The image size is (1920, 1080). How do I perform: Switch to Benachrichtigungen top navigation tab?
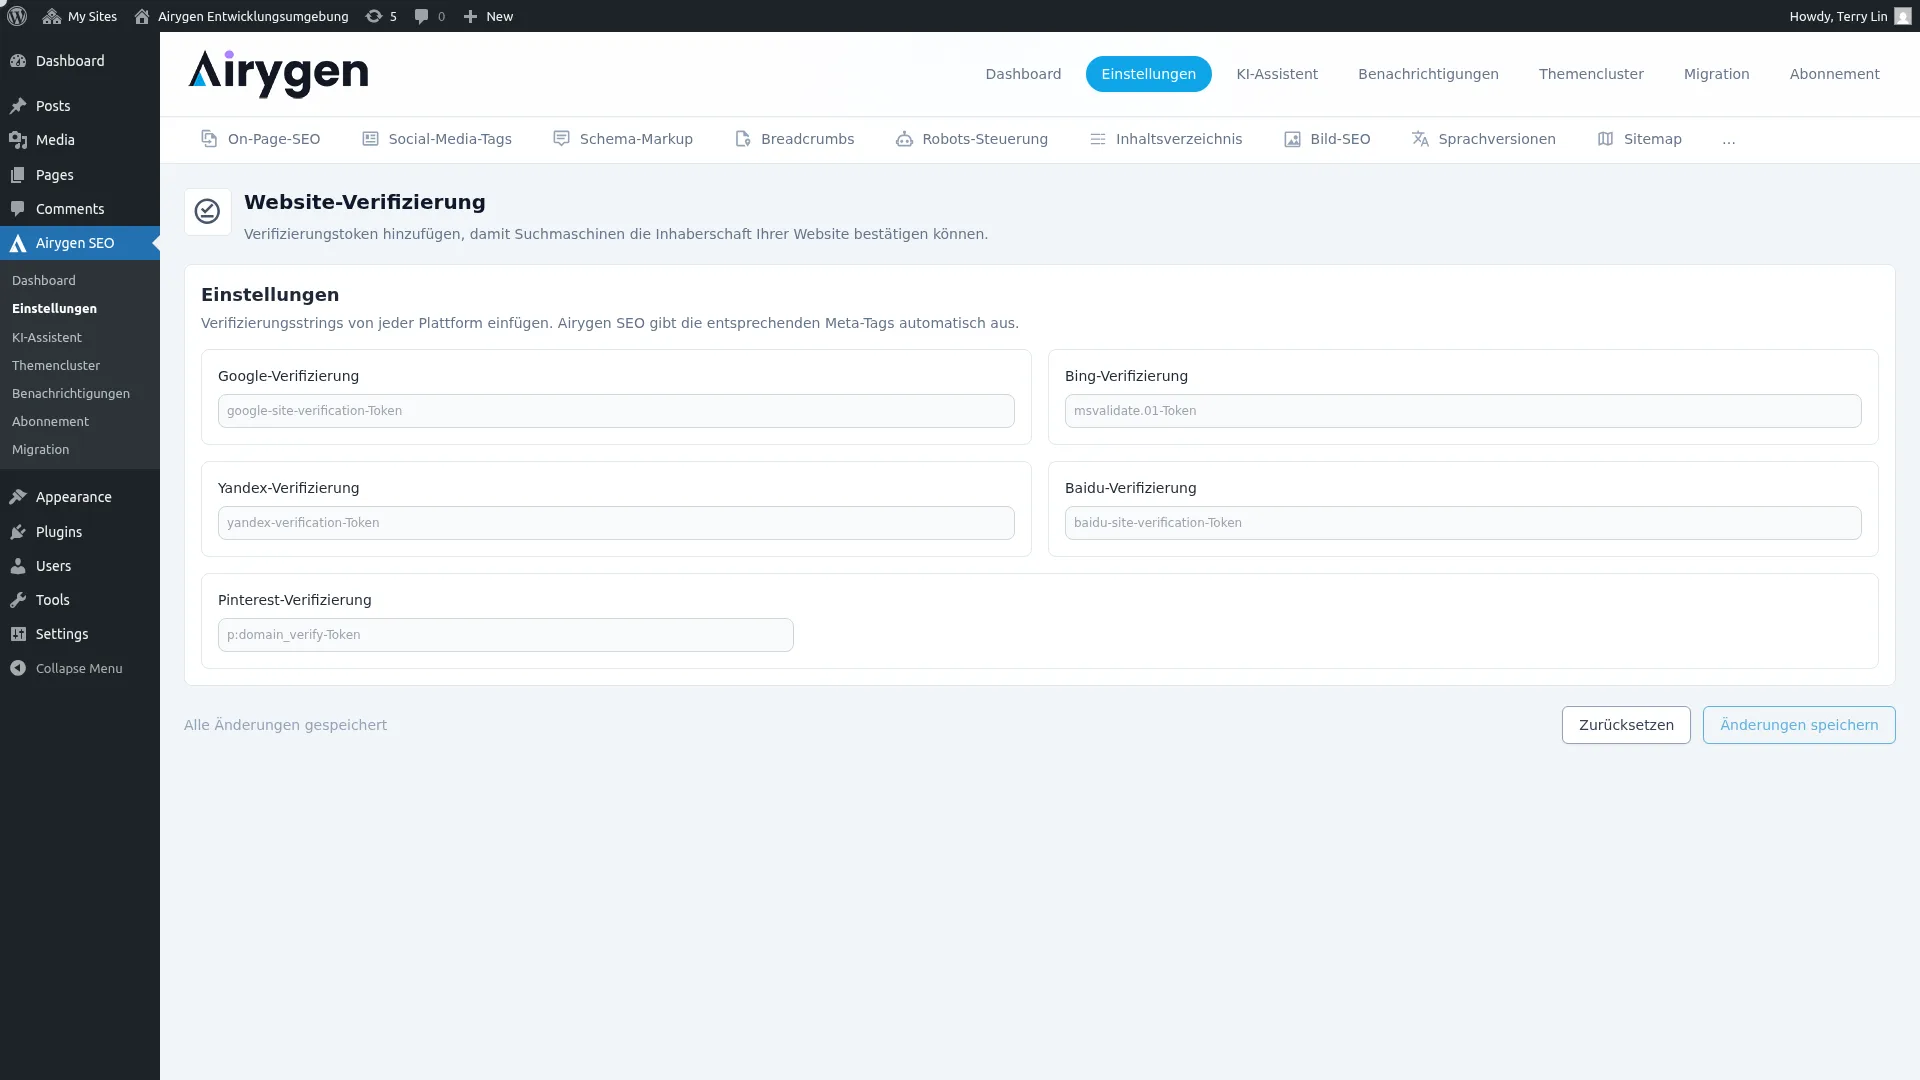click(1428, 74)
